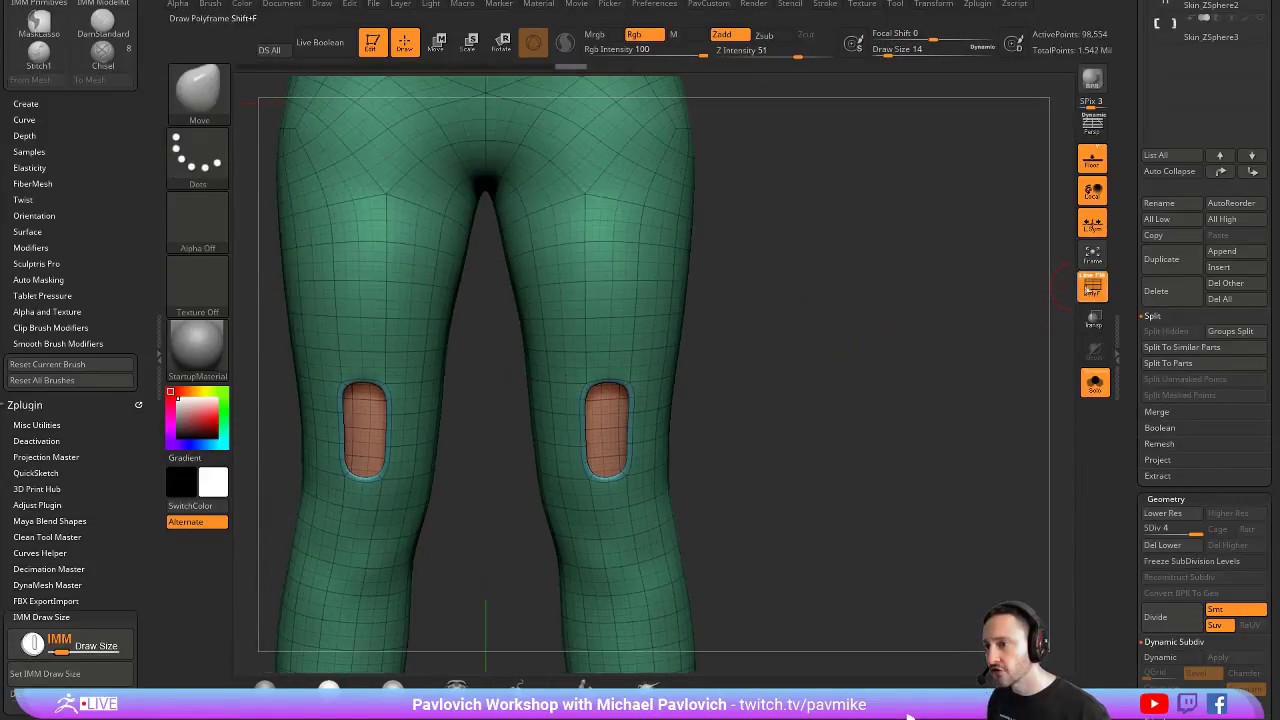
Task: Open the Zscript menu
Action: [1014, 4]
